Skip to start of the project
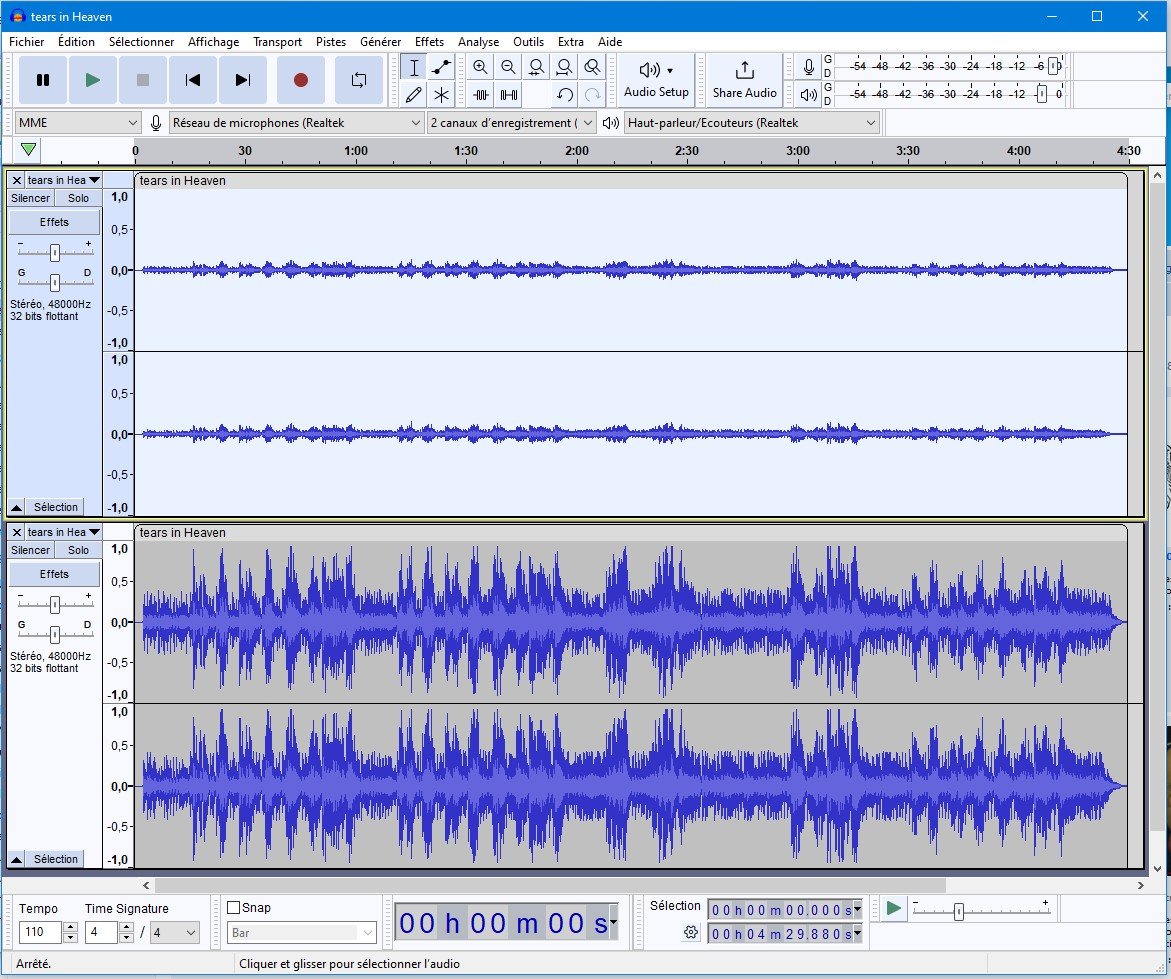This screenshot has height=979, width=1171. pyautogui.click(x=193, y=80)
